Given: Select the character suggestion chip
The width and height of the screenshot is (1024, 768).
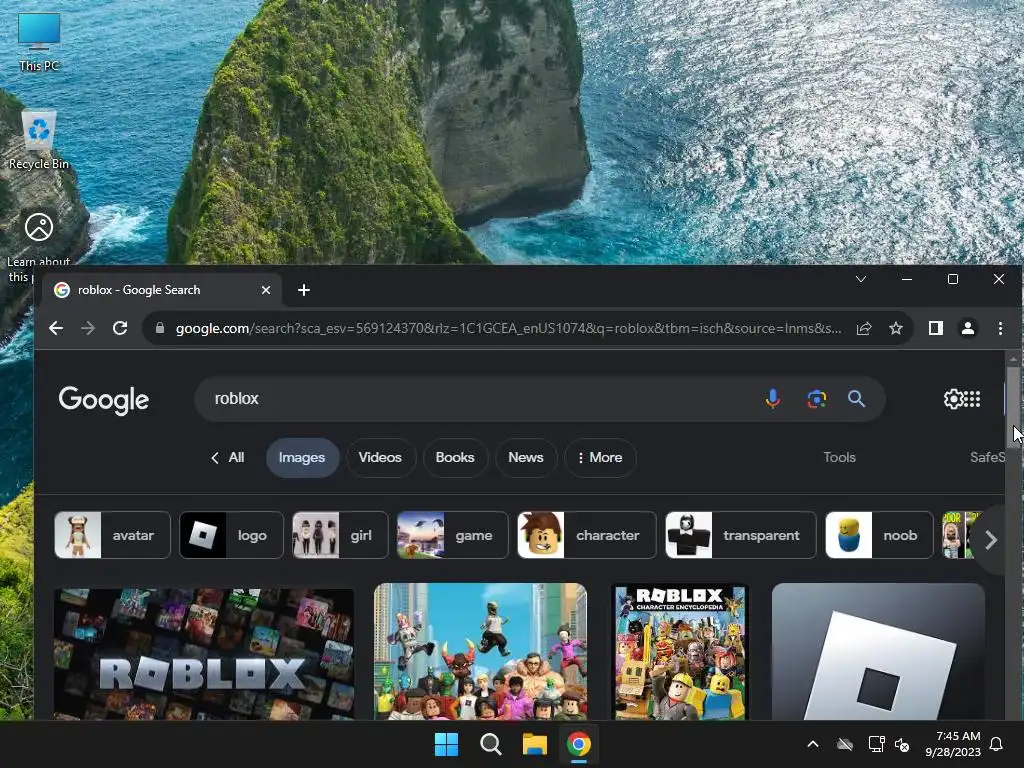Looking at the screenshot, I should click(586, 536).
